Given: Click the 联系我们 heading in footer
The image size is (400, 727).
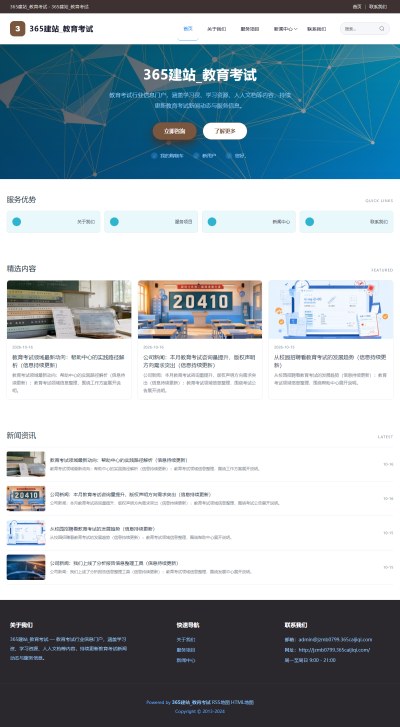Looking at the screenshot, I should [296, 625].
